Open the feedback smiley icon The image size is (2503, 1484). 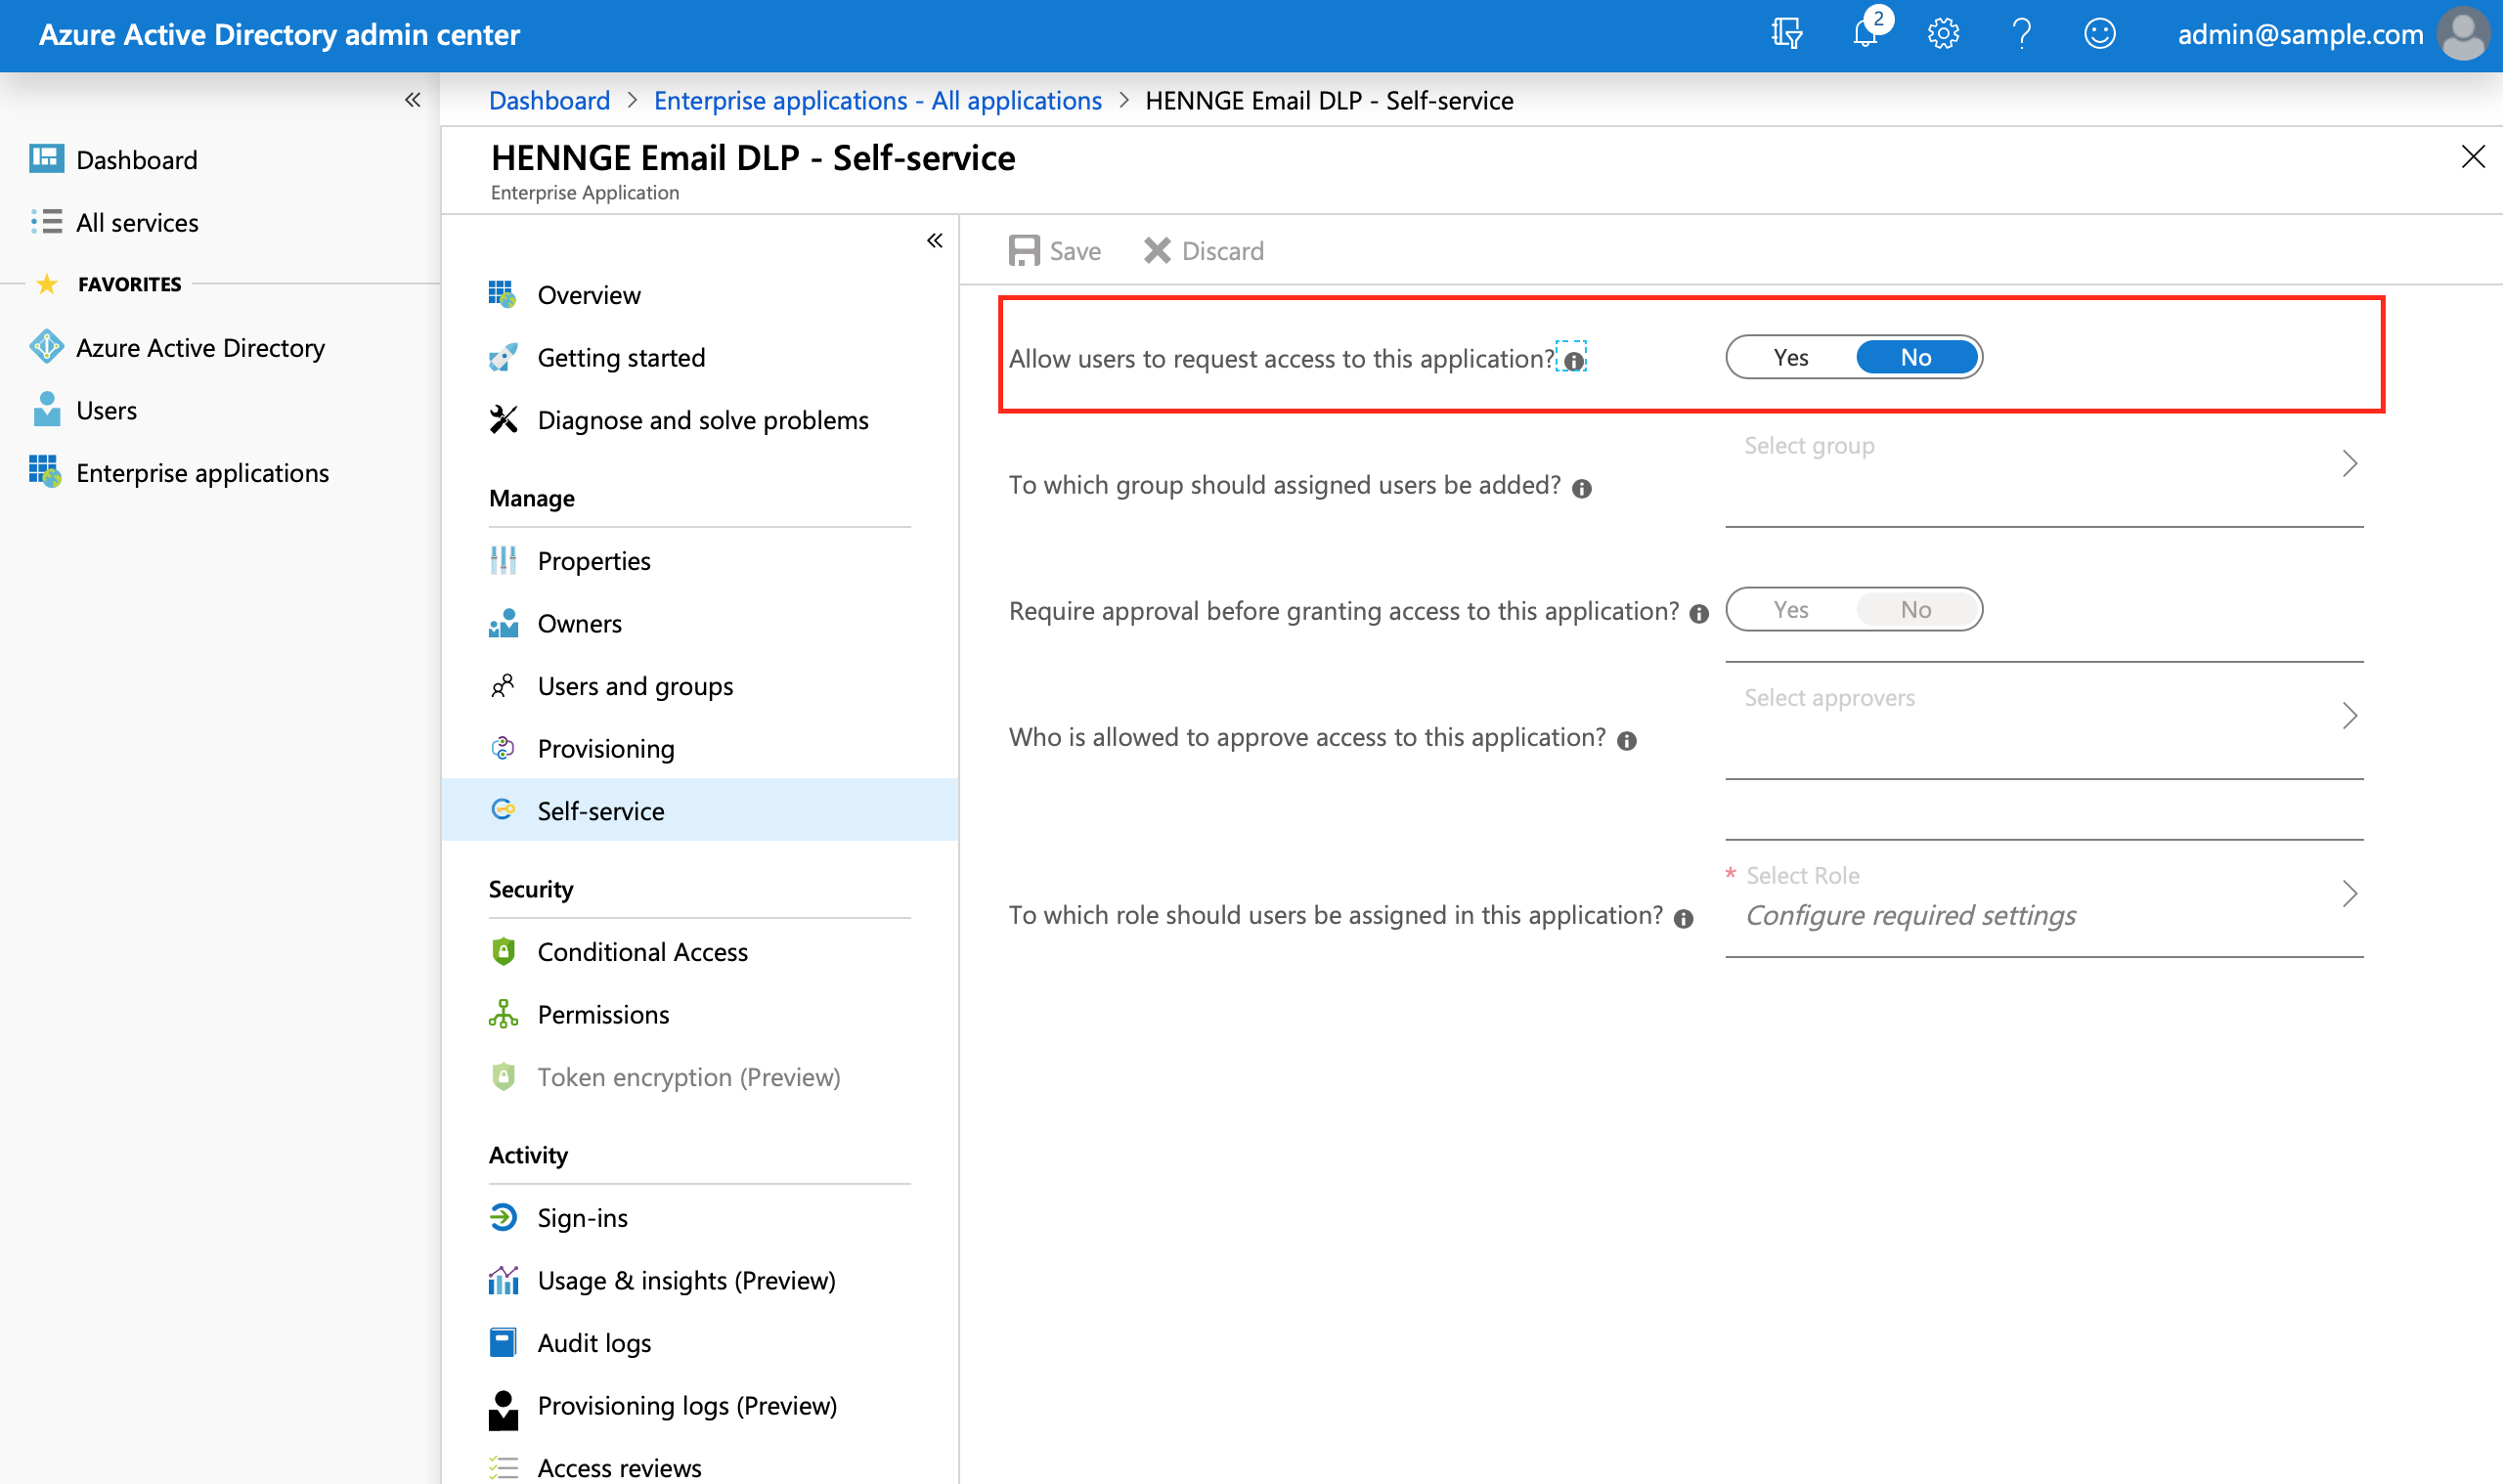pyautogui.click(x=2099, y=34)
